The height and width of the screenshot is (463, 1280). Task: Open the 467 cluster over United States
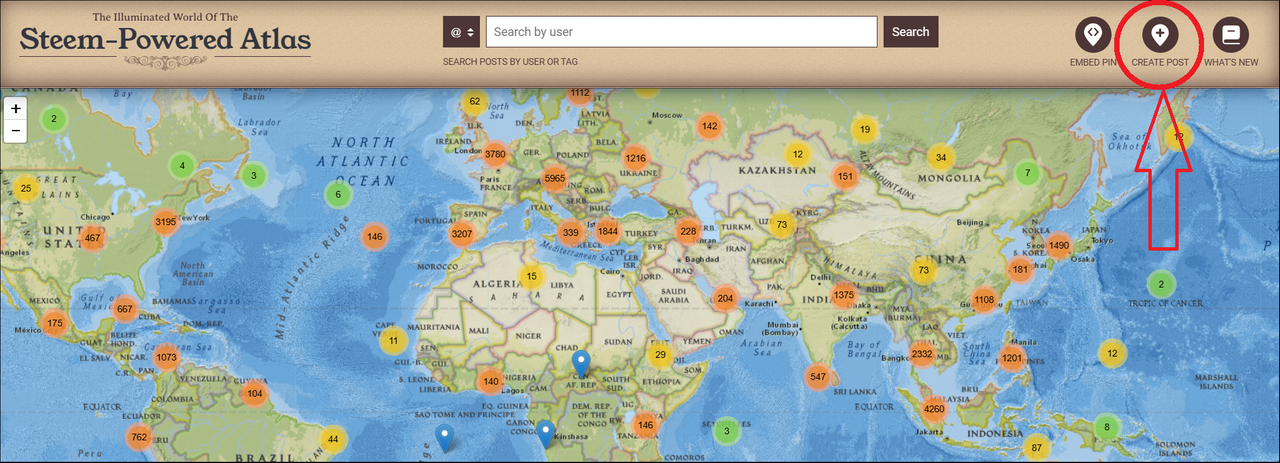93,238
